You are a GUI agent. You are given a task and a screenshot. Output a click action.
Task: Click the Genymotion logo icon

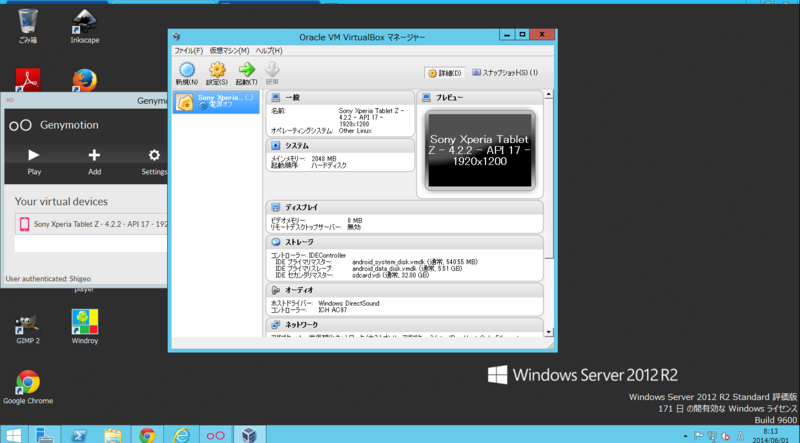20,125
